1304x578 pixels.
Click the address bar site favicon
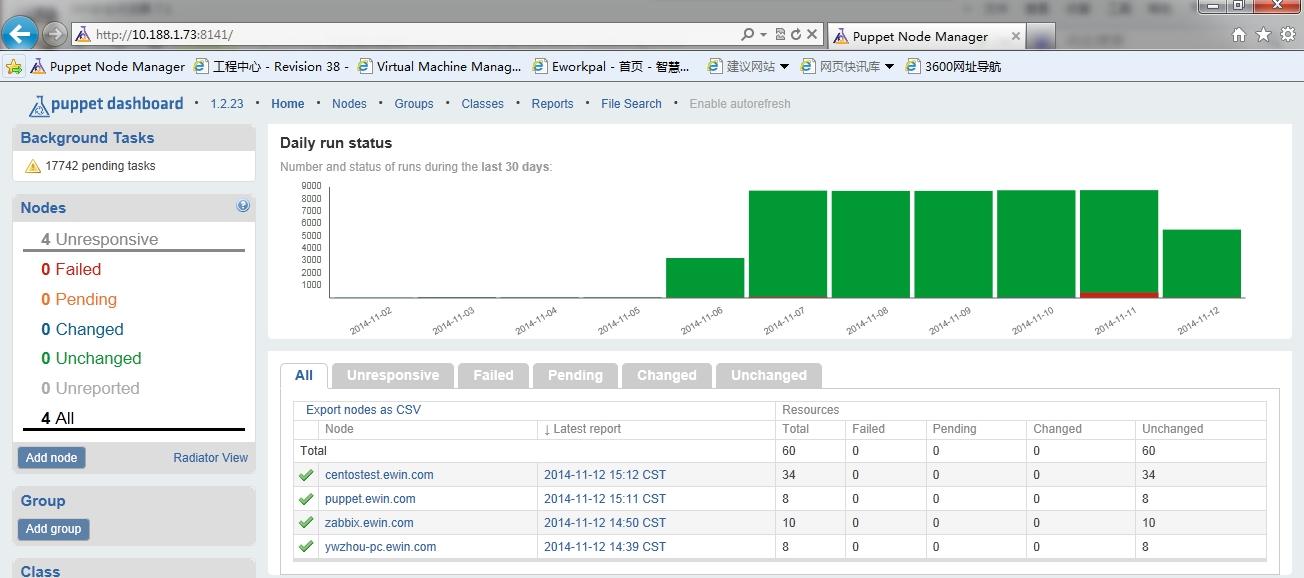(x=84, y=34)
